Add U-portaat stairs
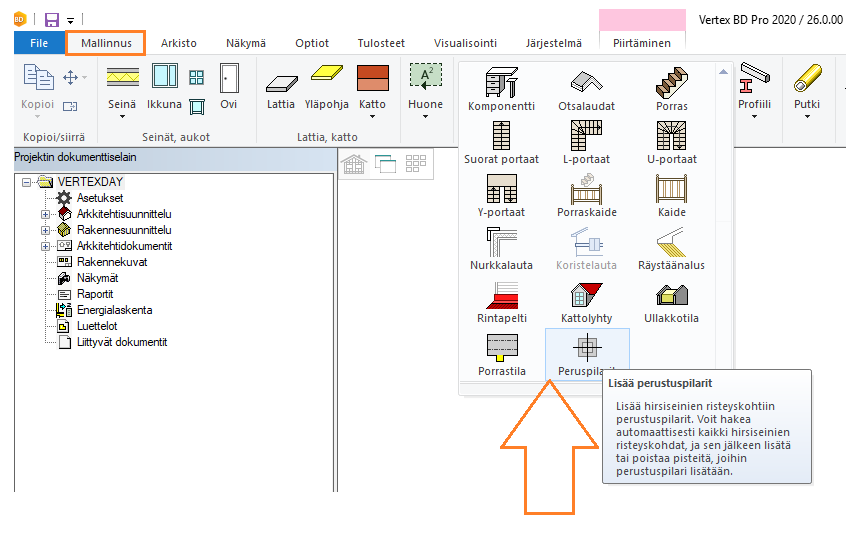The image size is (850, 553). [x=672, y=142]
